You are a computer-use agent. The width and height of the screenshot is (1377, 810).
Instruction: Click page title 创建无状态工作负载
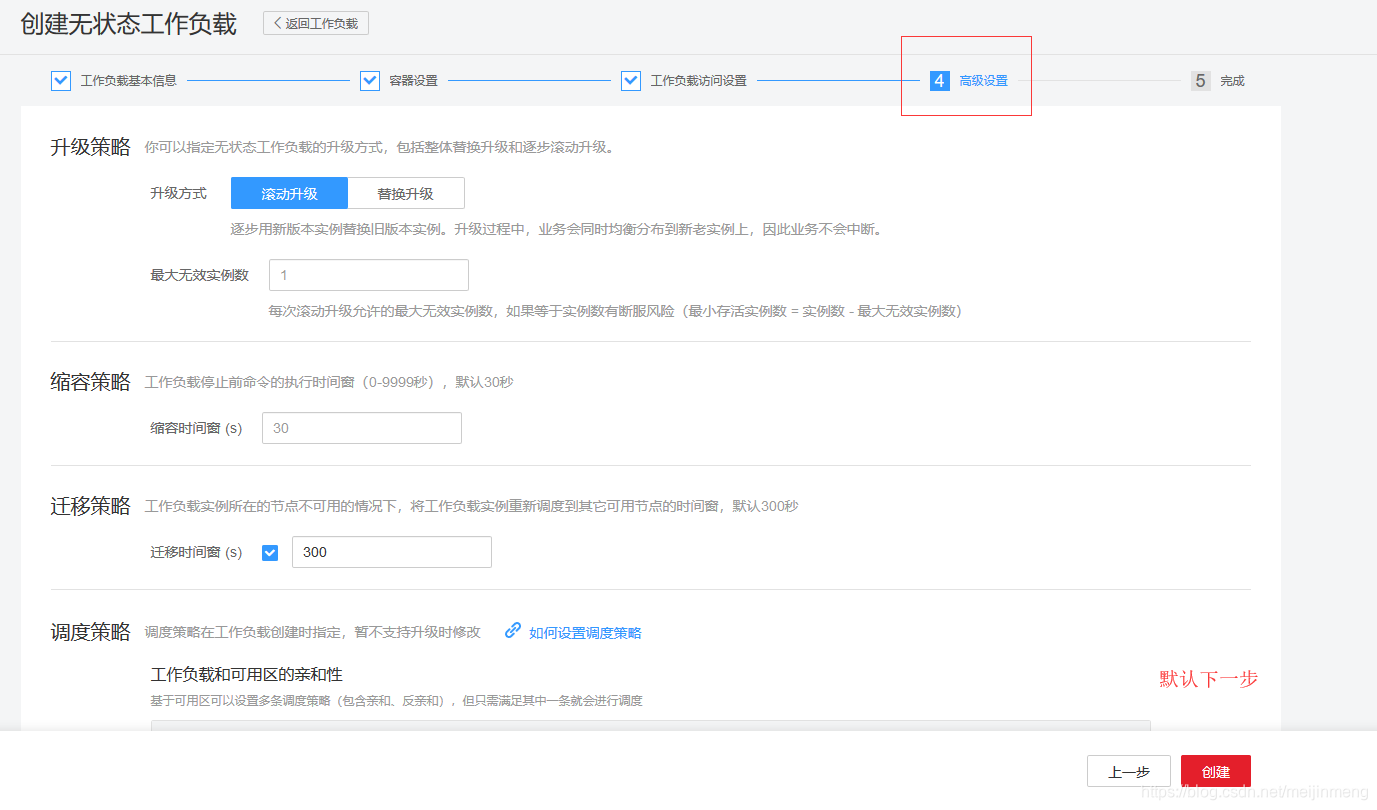coord(129,24)
